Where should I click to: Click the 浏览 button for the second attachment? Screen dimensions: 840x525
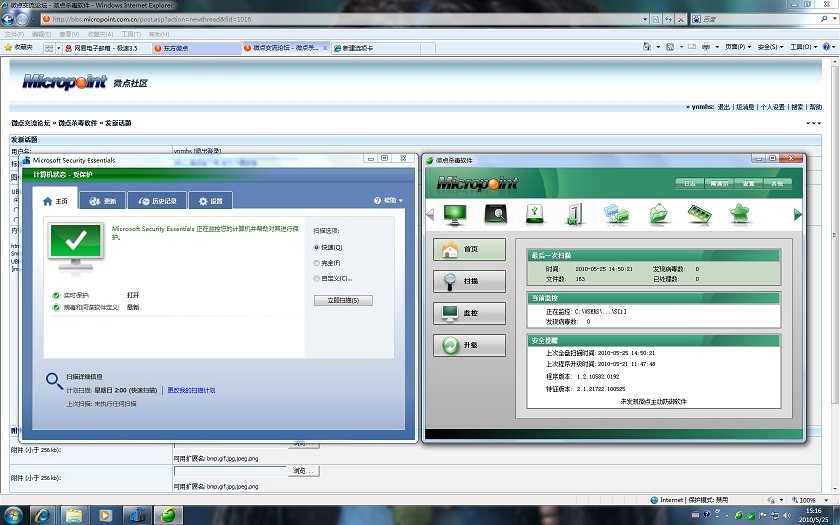(303, 471)
